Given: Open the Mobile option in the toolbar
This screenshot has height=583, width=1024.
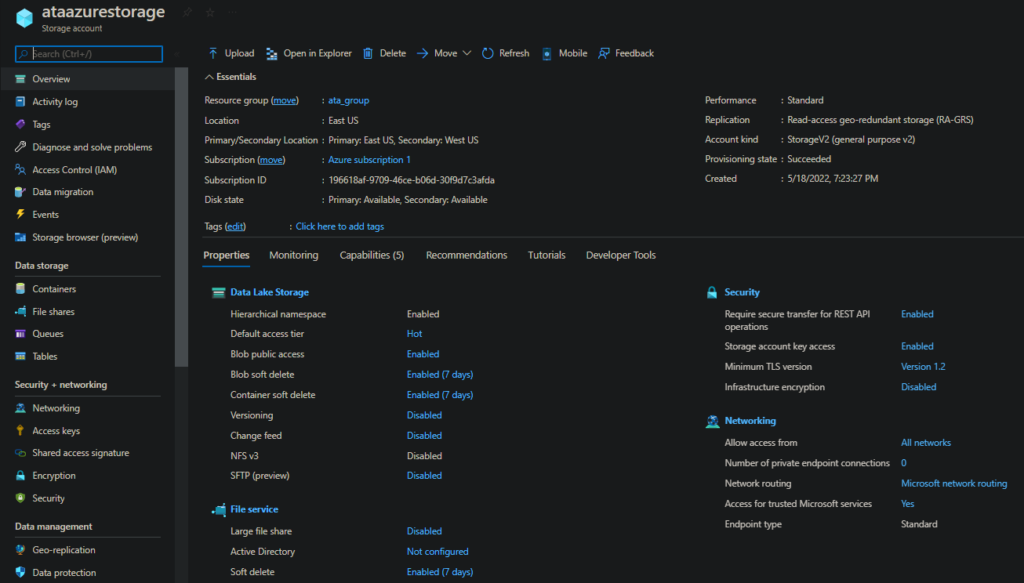Looking at the screenshot, I should click(x=564, y=53).
